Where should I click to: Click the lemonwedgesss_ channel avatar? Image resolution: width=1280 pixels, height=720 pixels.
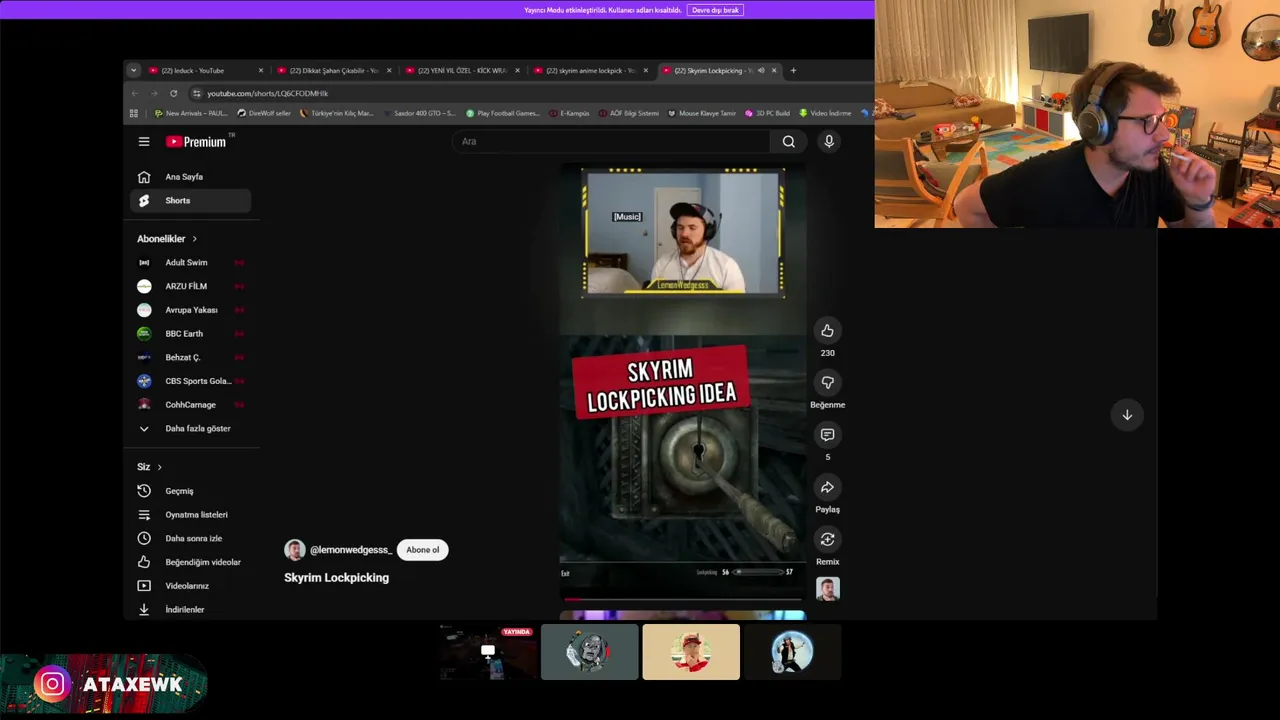[295, 550]
